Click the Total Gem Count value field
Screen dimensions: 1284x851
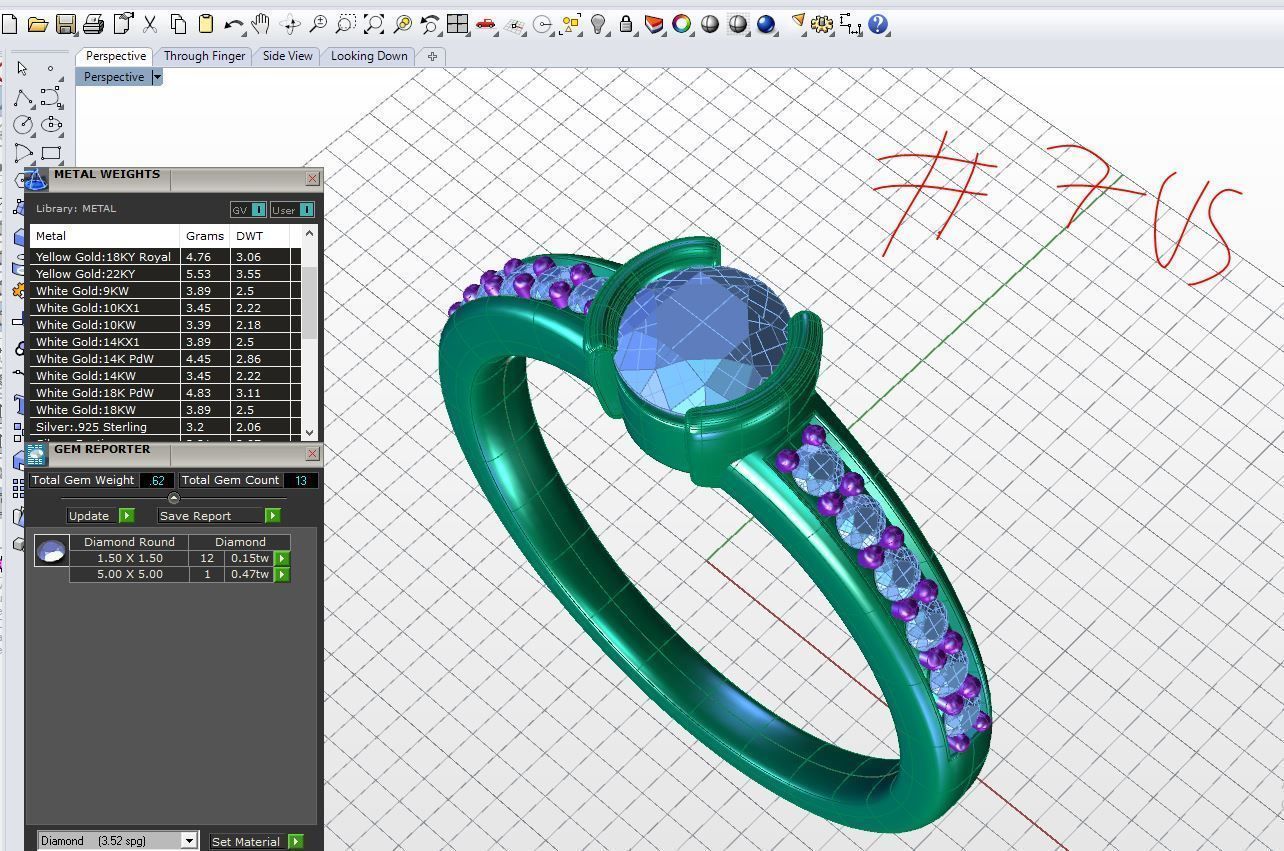point(300,480)
